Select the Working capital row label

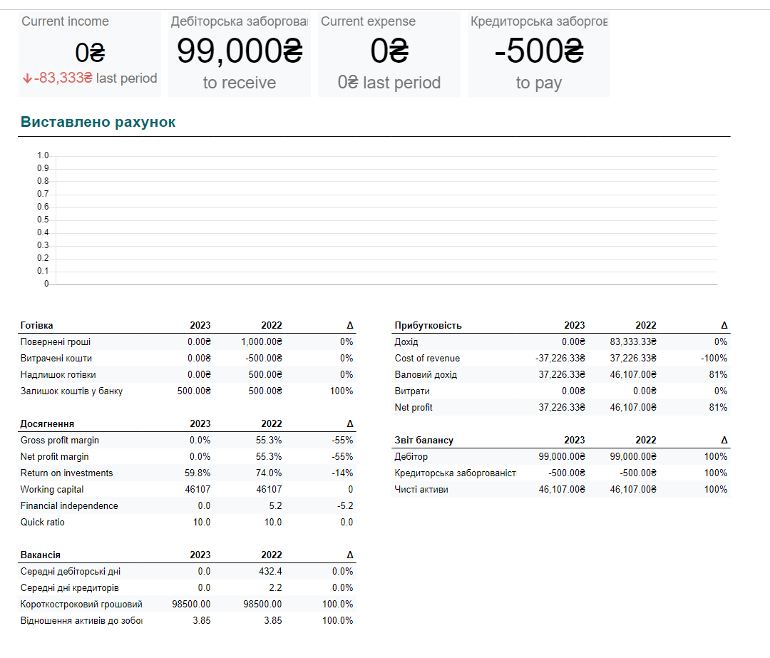click(x=52, y=489)
